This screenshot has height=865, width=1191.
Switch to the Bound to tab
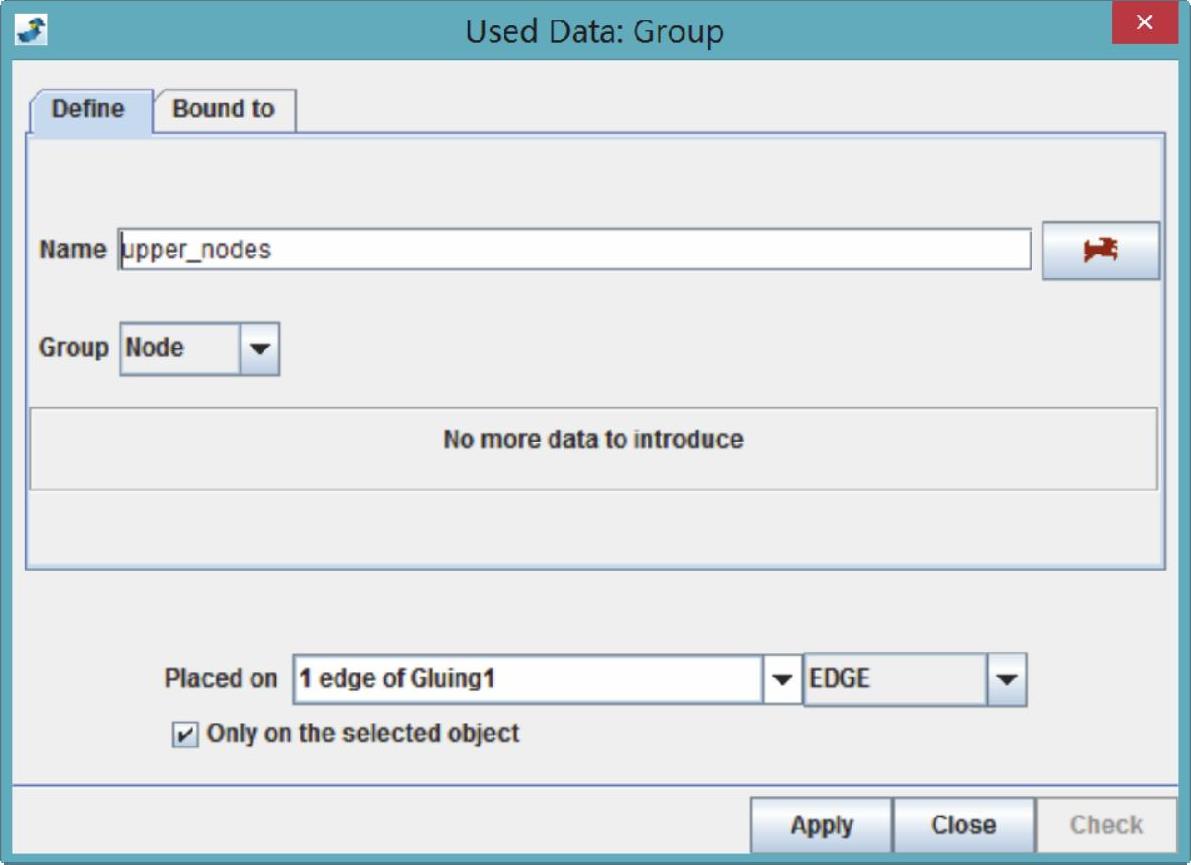click(x=223, y=109)
